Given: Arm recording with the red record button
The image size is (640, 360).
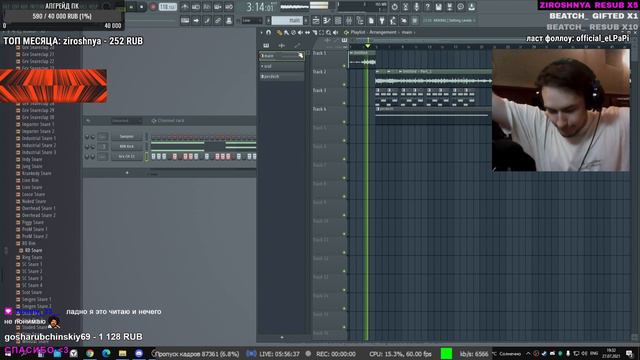Looking at the screenshot, I should [x=153, y=7].
